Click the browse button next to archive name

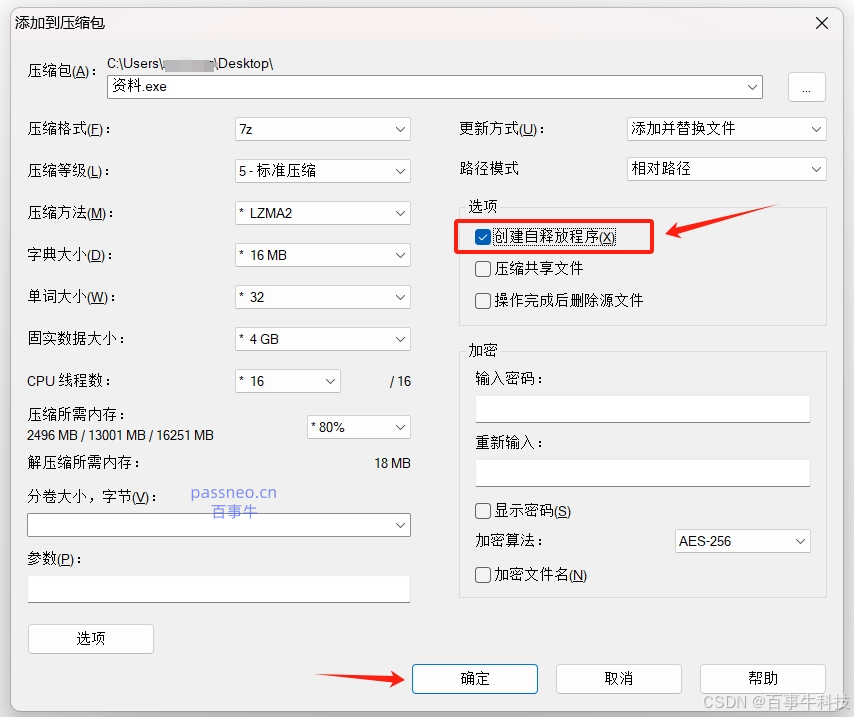(x=807, y=87)
